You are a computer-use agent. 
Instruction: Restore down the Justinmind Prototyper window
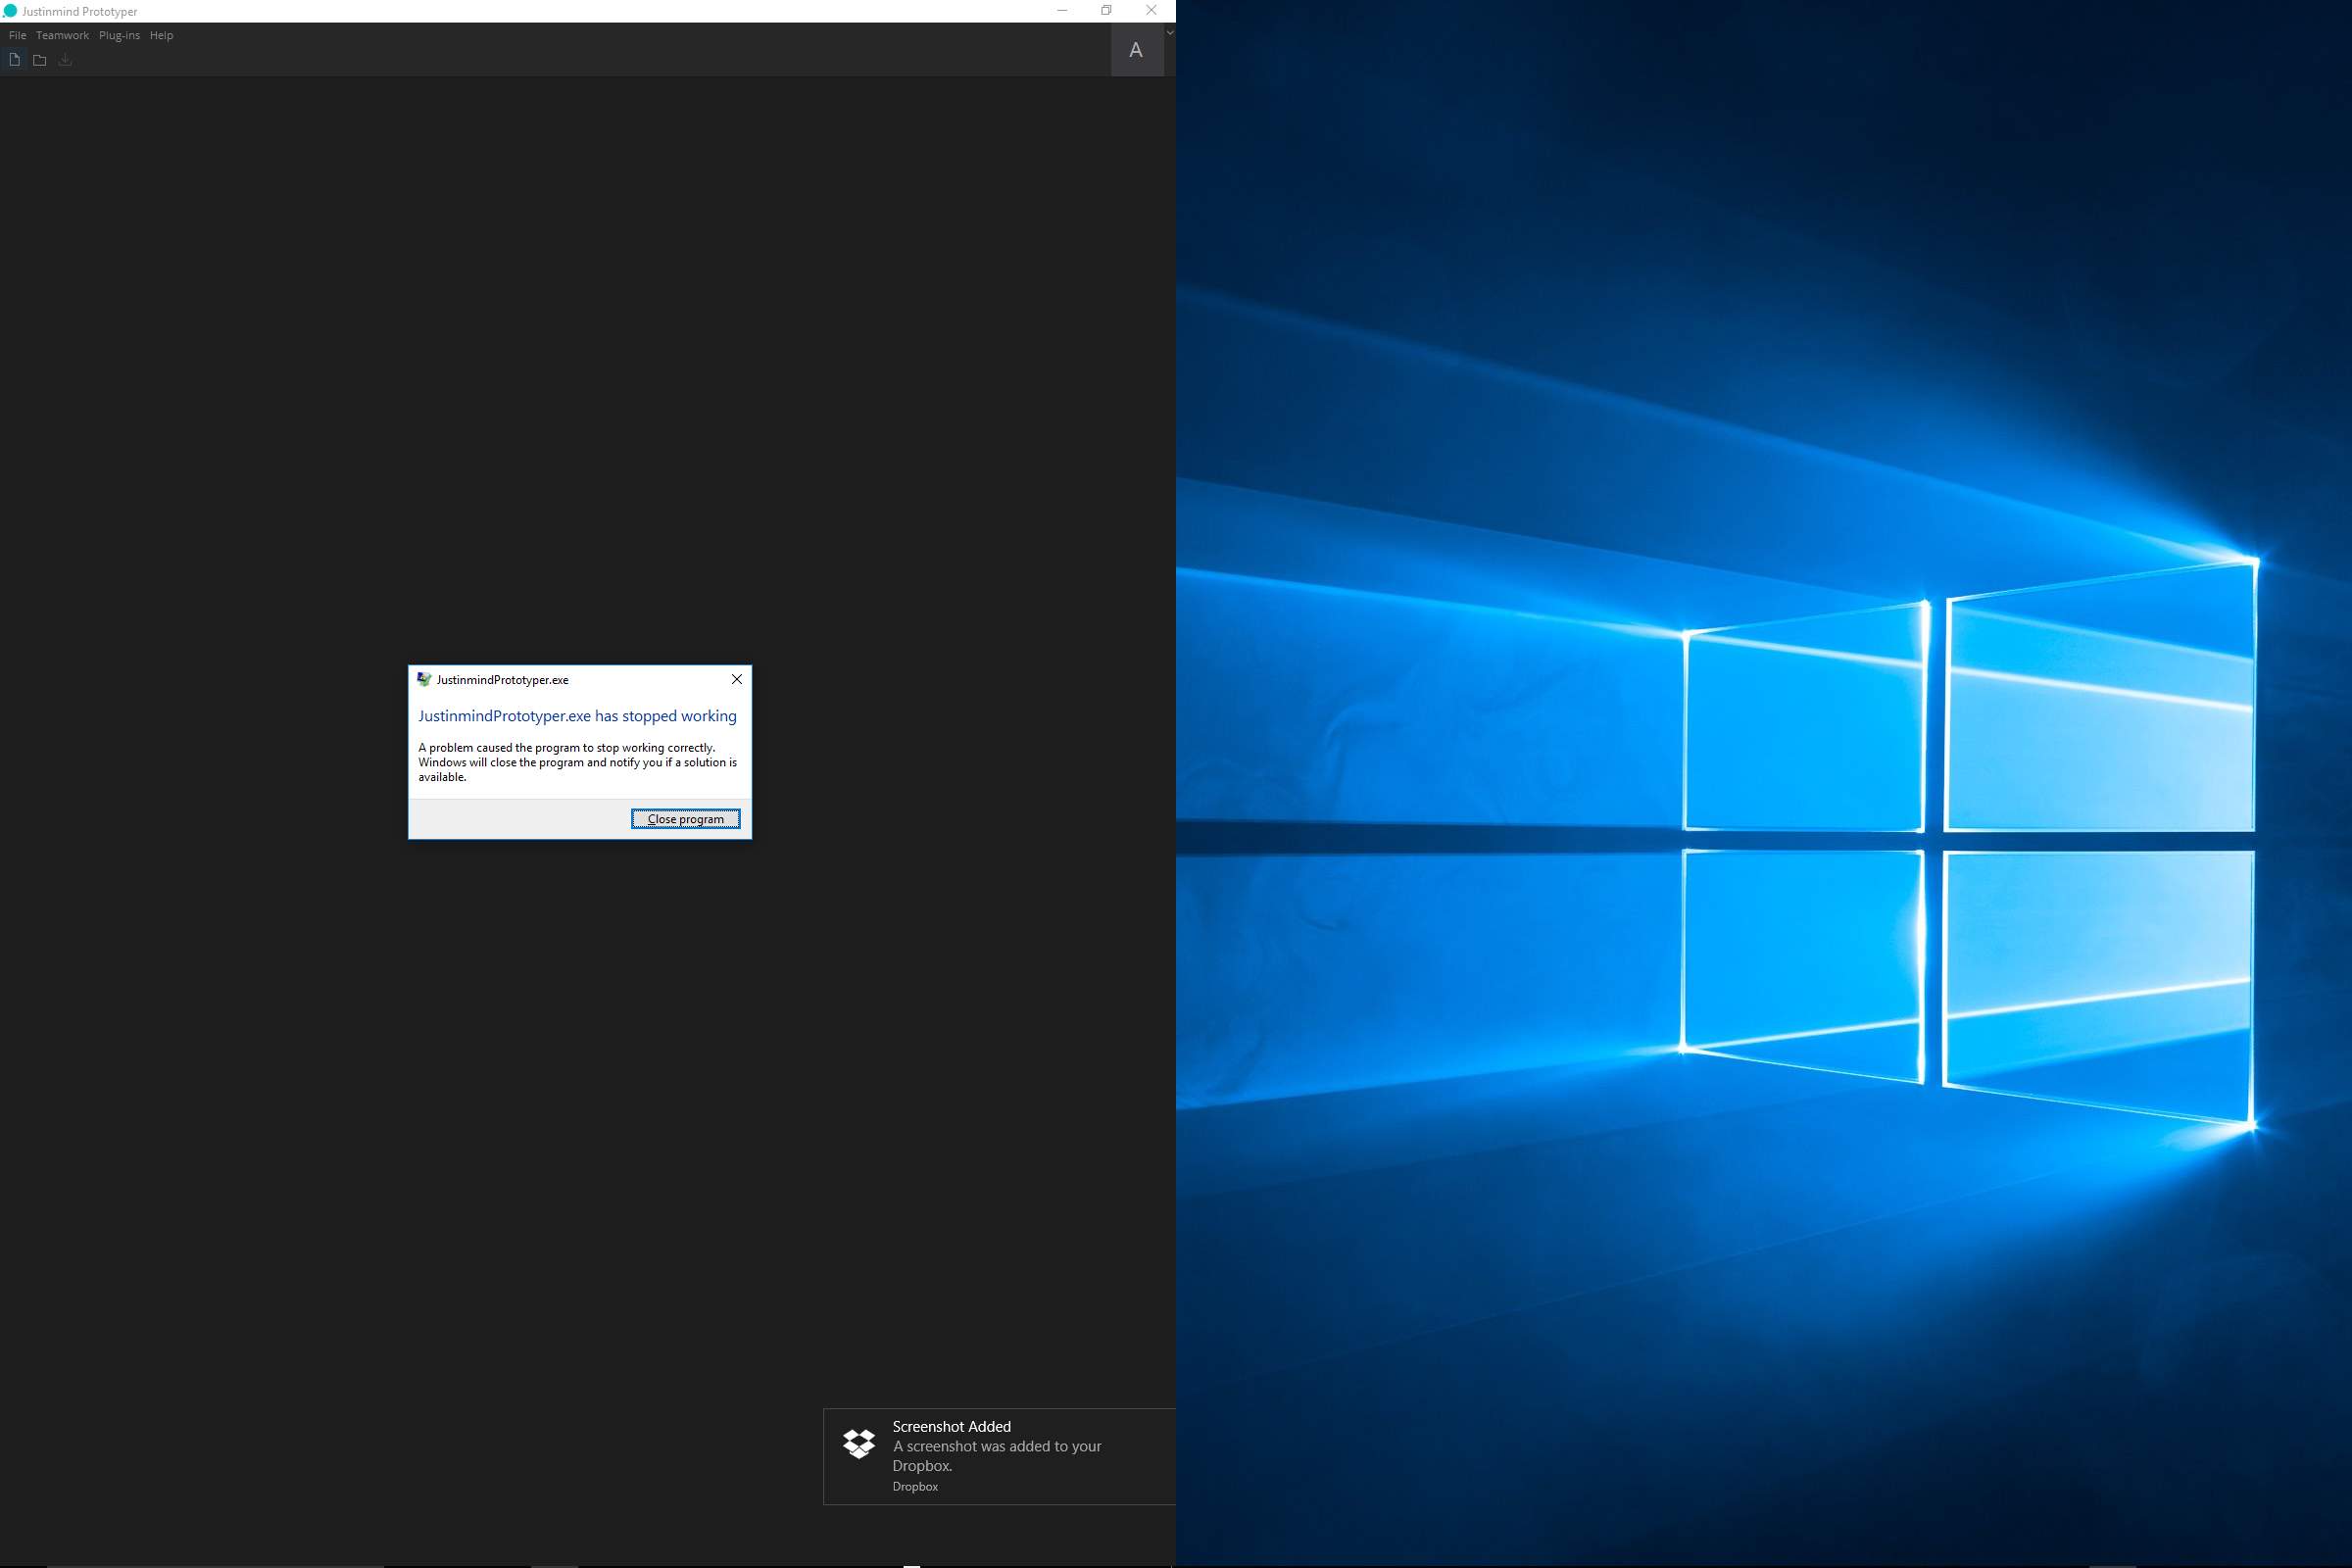click(x=1106, y=11)
